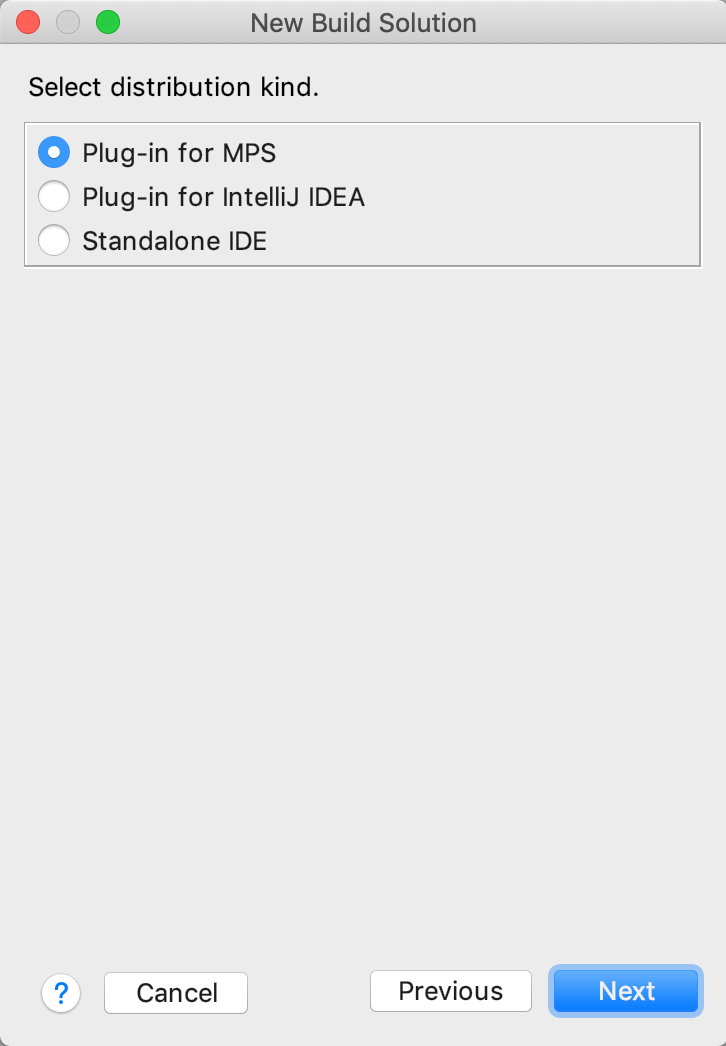Screen dimensions: 726x1046
Task: Click the unselected Standalone IDE radio circle
Action: (54, 240)
